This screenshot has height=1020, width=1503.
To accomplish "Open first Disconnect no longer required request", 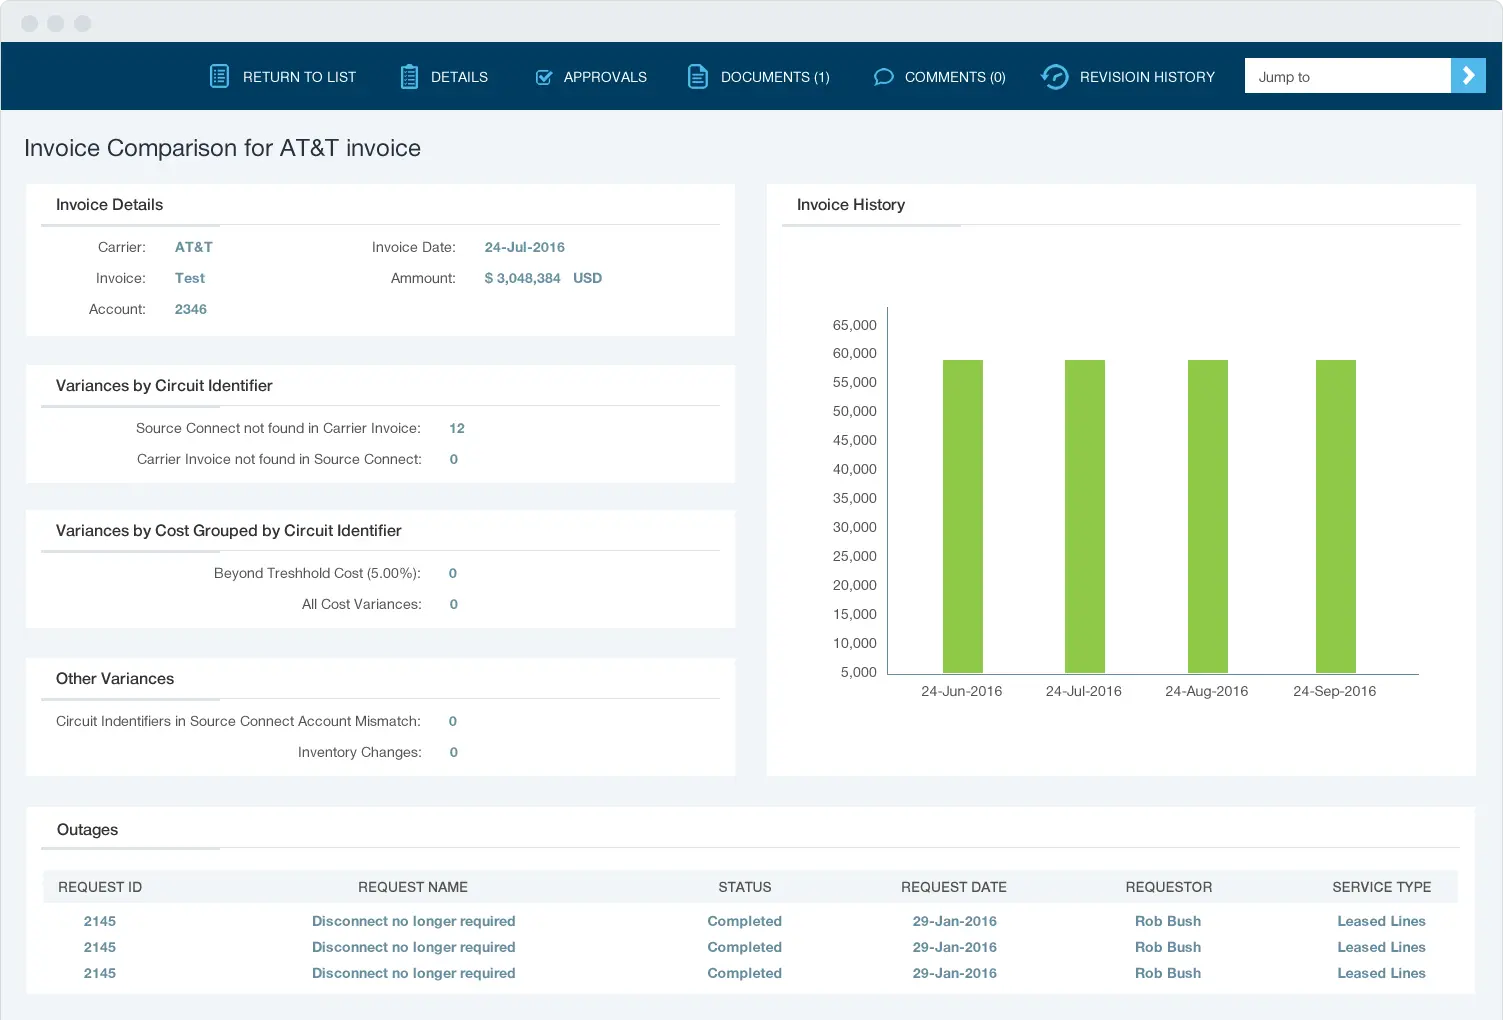I will tap(413, 921).
